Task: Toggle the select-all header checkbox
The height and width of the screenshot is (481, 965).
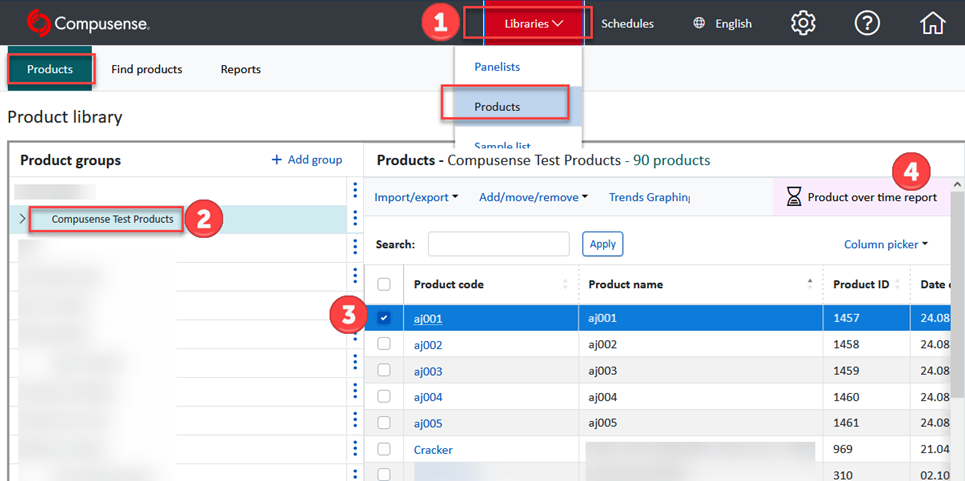Action: point(384,284)
